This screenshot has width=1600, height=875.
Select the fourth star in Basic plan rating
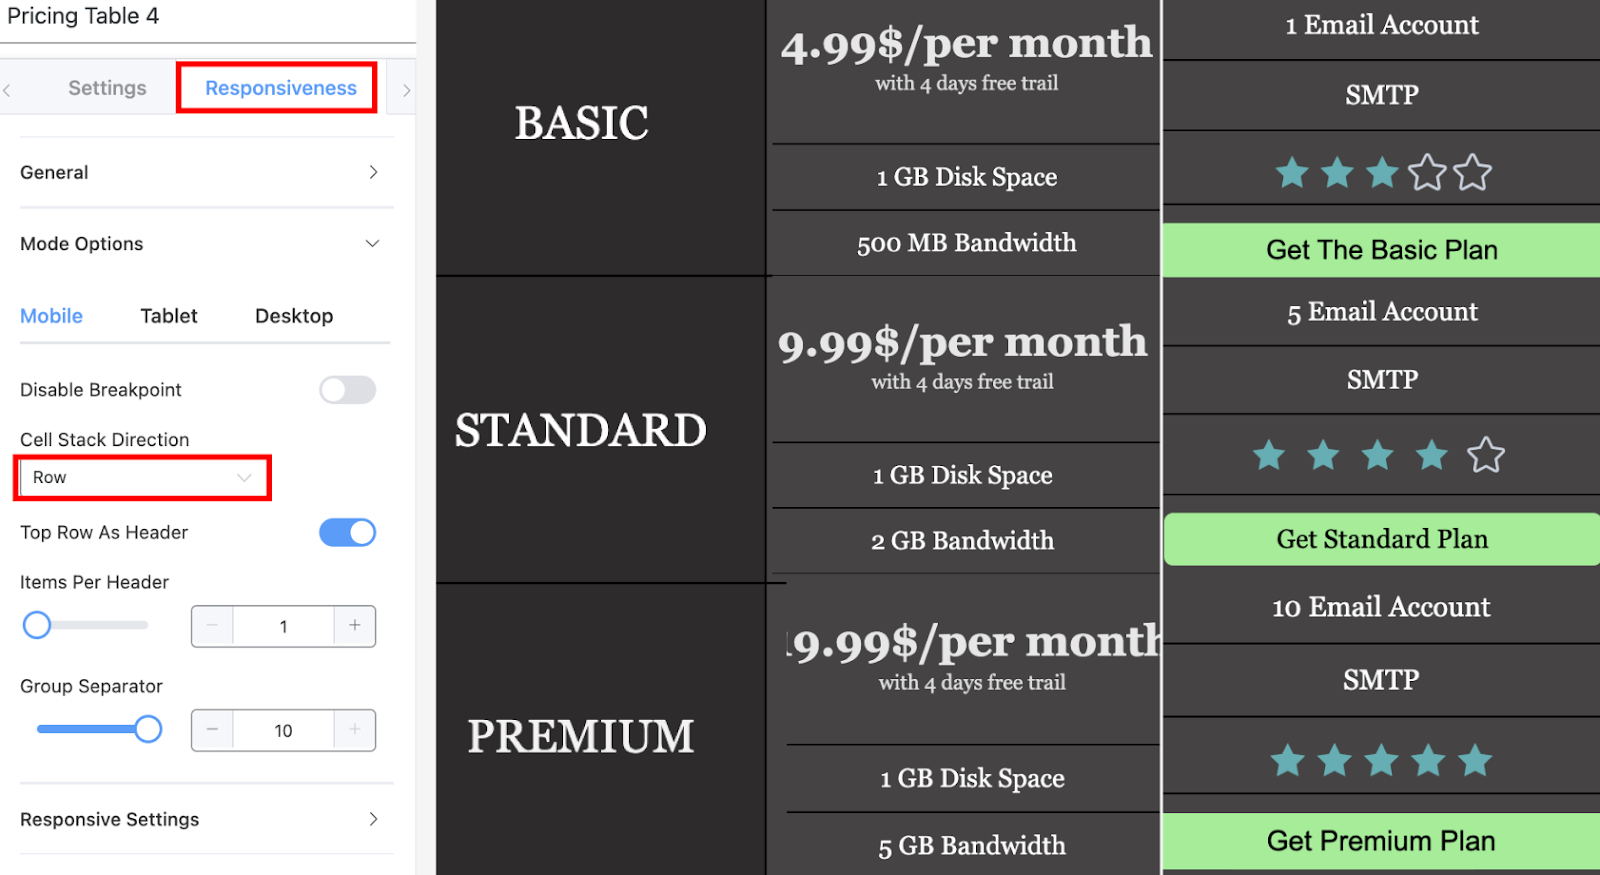pos(1428,172)
